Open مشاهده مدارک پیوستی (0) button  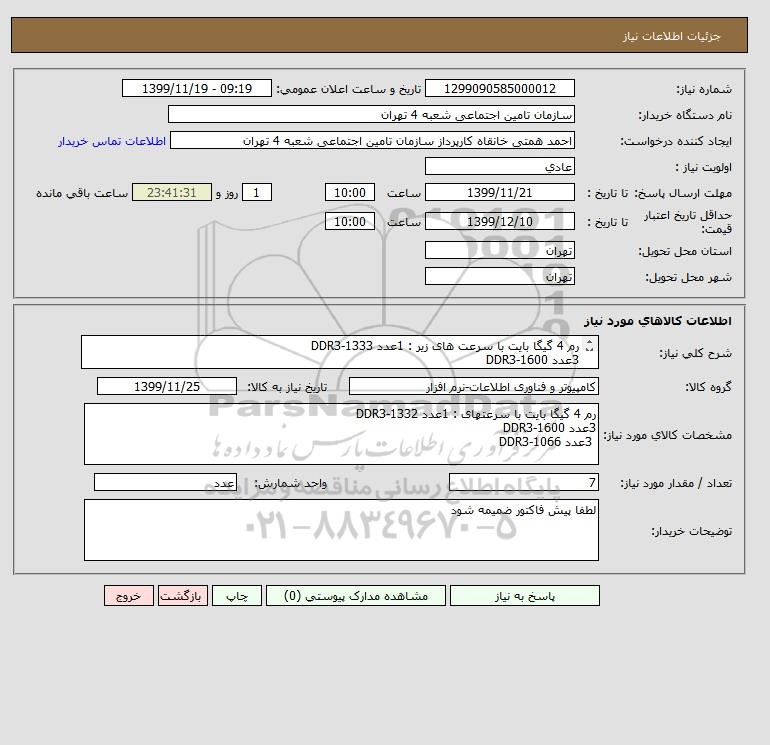click(x=356, y=596)
